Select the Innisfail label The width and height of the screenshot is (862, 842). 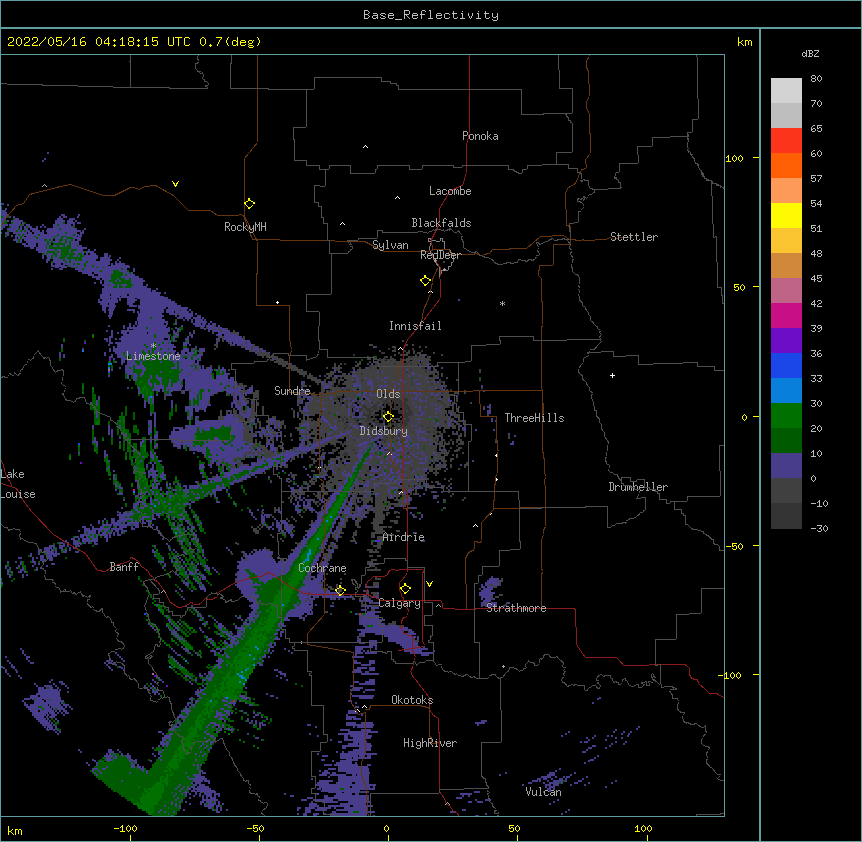[x=415, y=326]
